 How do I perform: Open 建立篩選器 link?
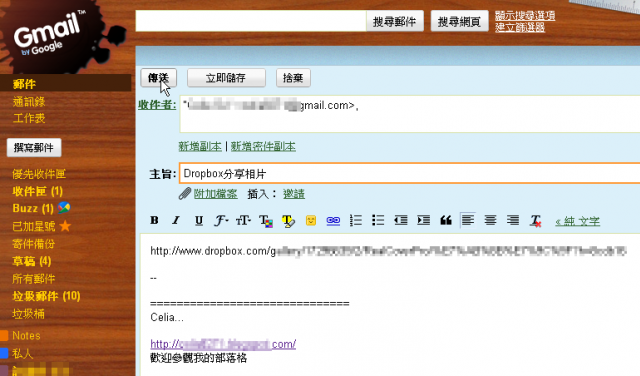point(520,27)
